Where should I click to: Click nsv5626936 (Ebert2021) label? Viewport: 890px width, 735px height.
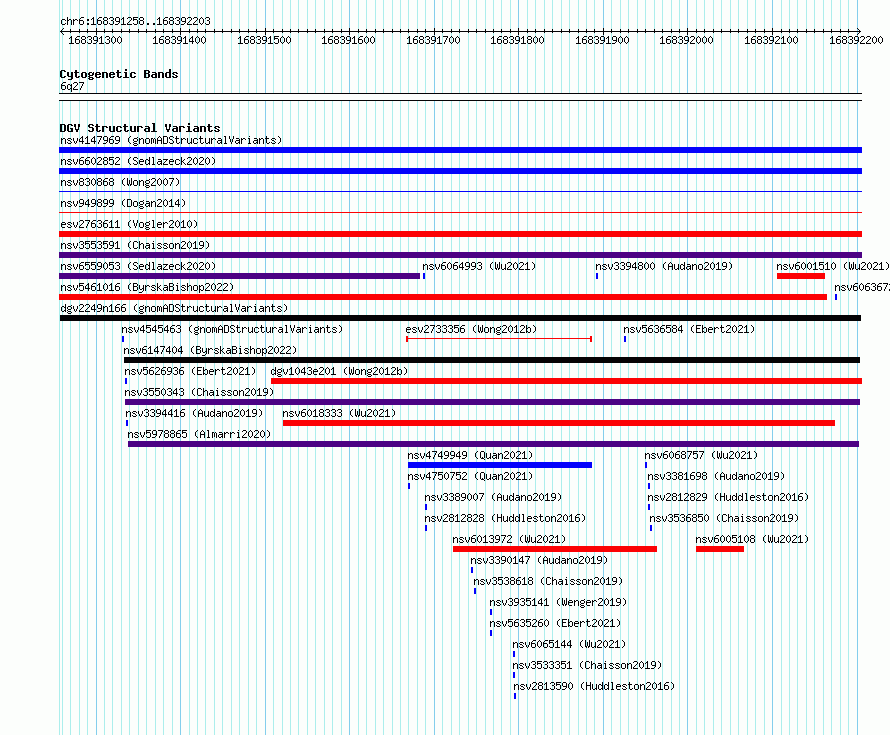pos(190,371)
